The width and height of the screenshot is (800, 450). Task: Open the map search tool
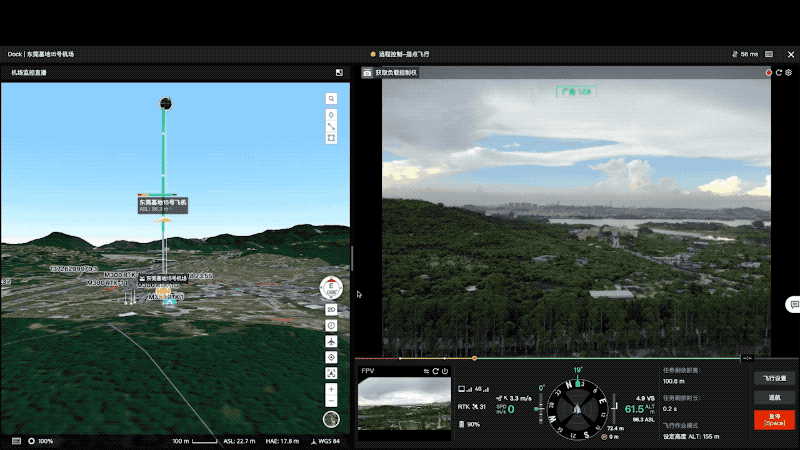331,98
